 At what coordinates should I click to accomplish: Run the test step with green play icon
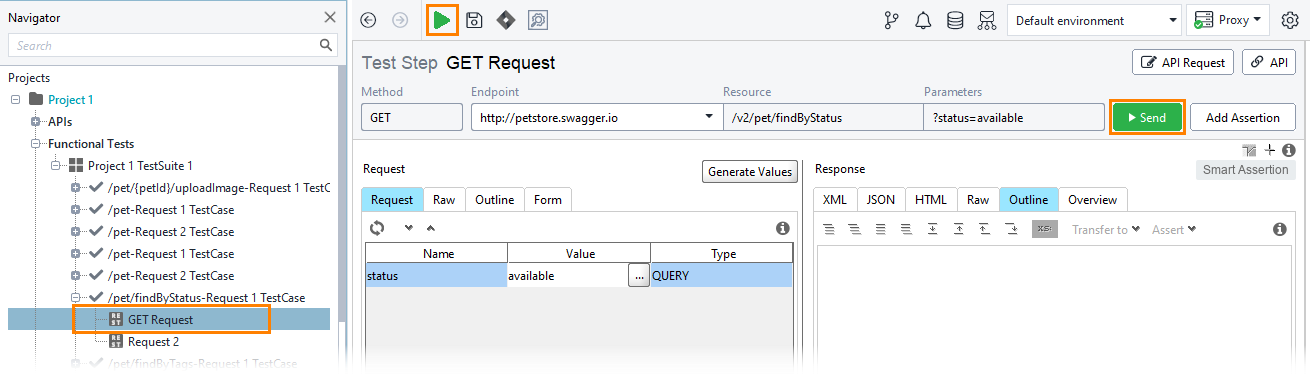pos(441,20)
